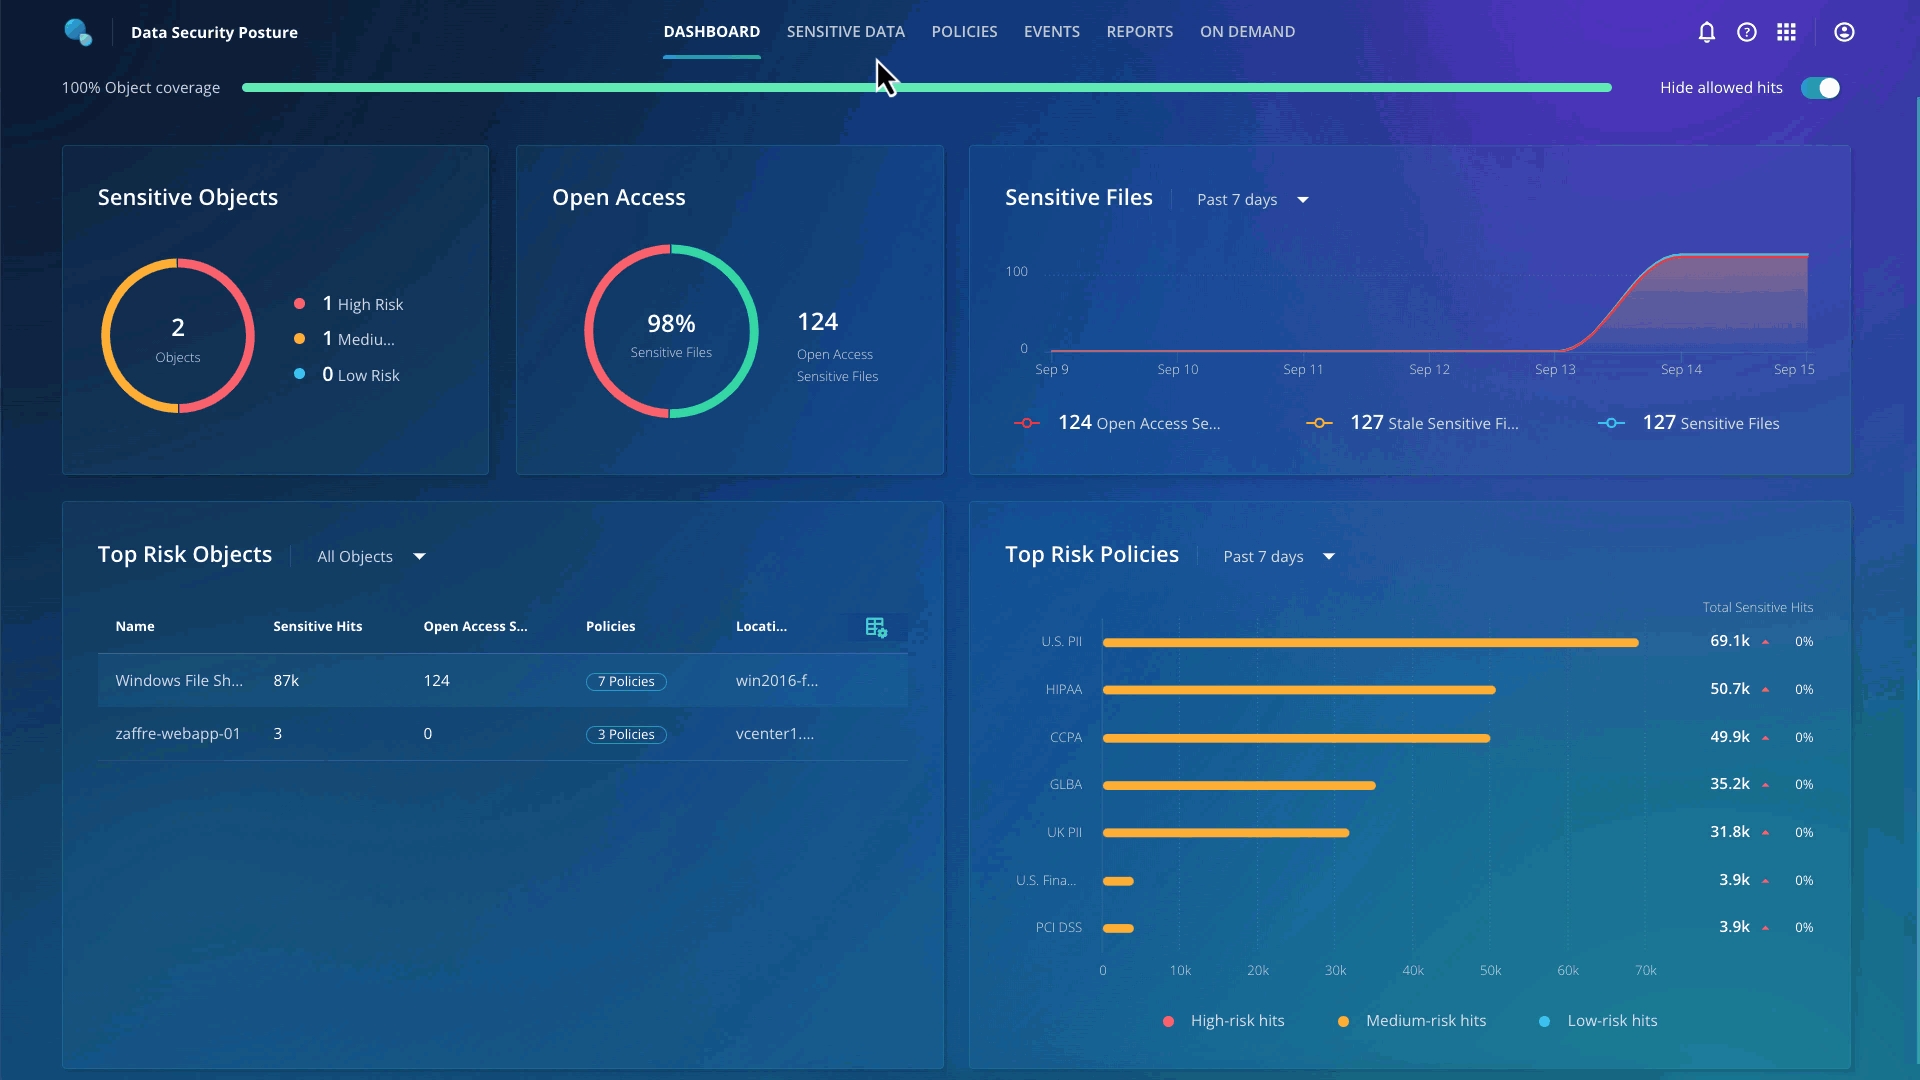The image size is (1920, 1080).
Task: Open the apps grid icon
Action: pos(1786,32)
